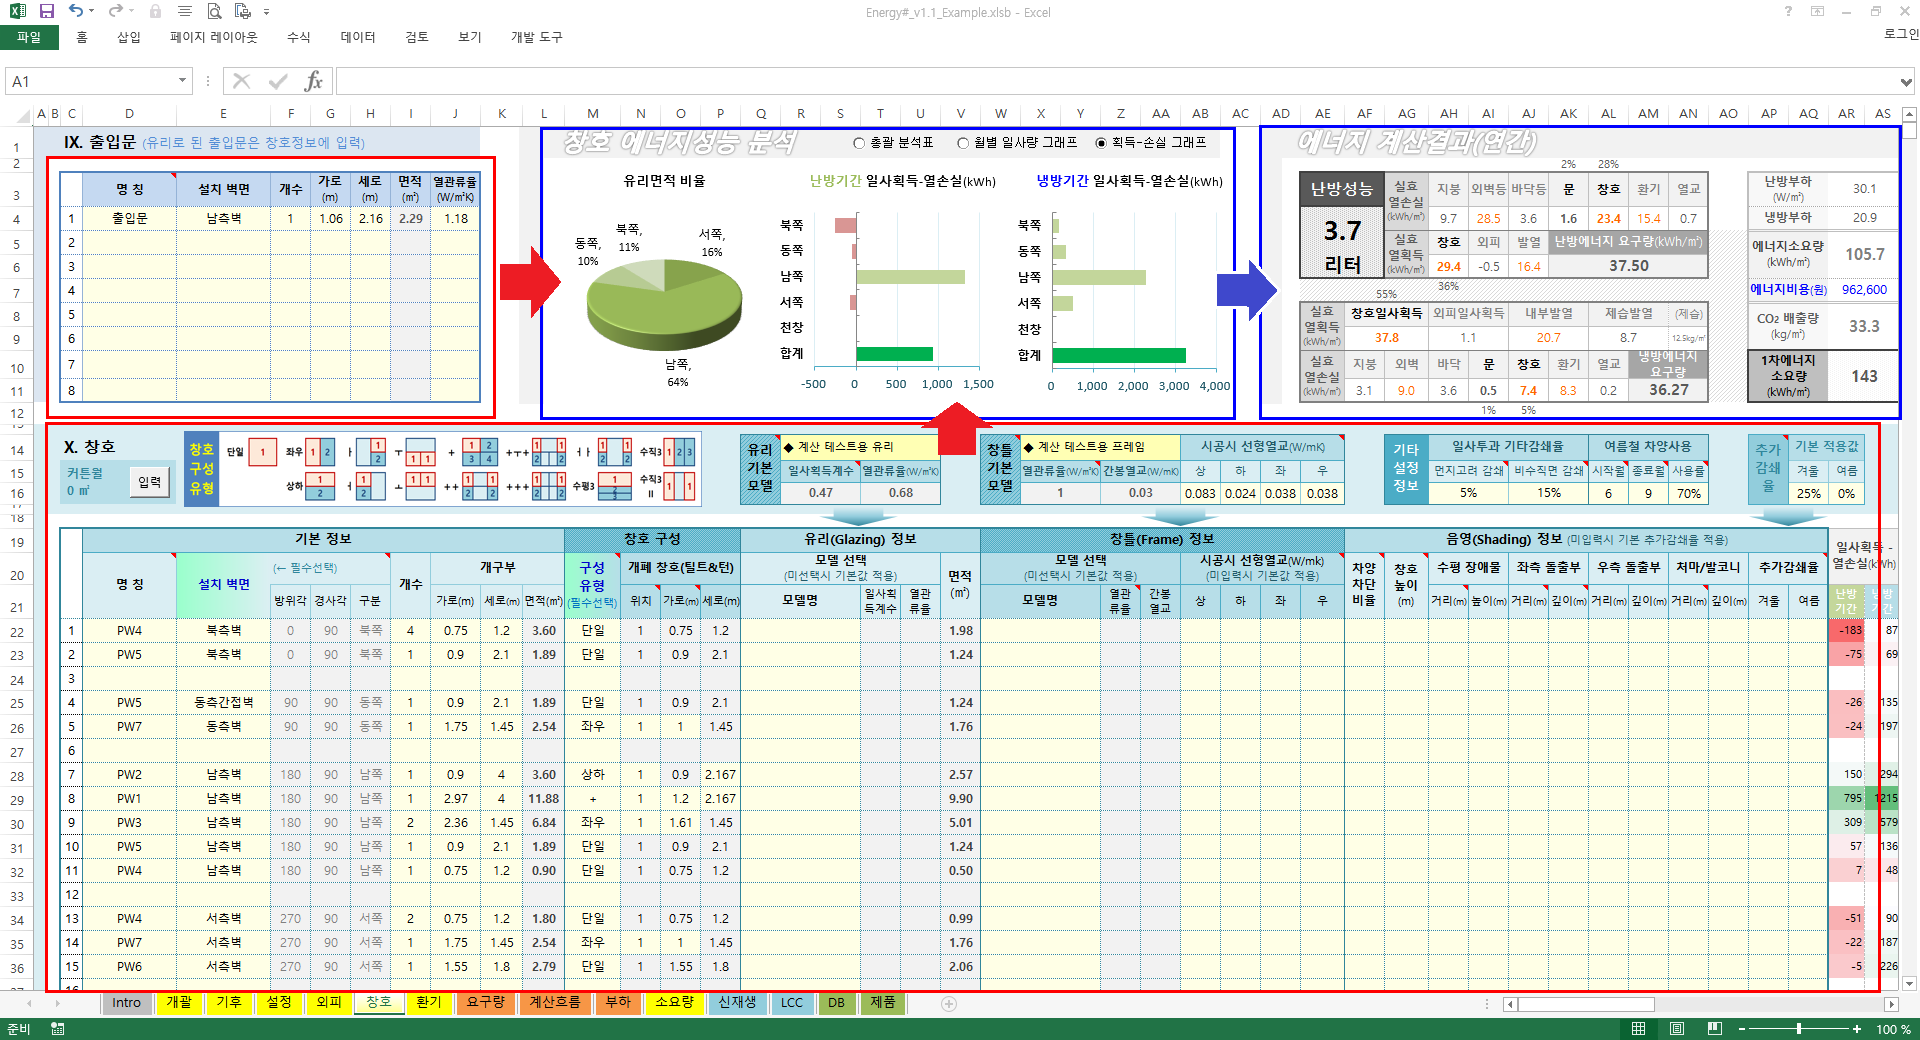This screenshot has width=1920, height=1040.
Task: Select the 총괄 분석표 radio button
Action: pos(859,143)
